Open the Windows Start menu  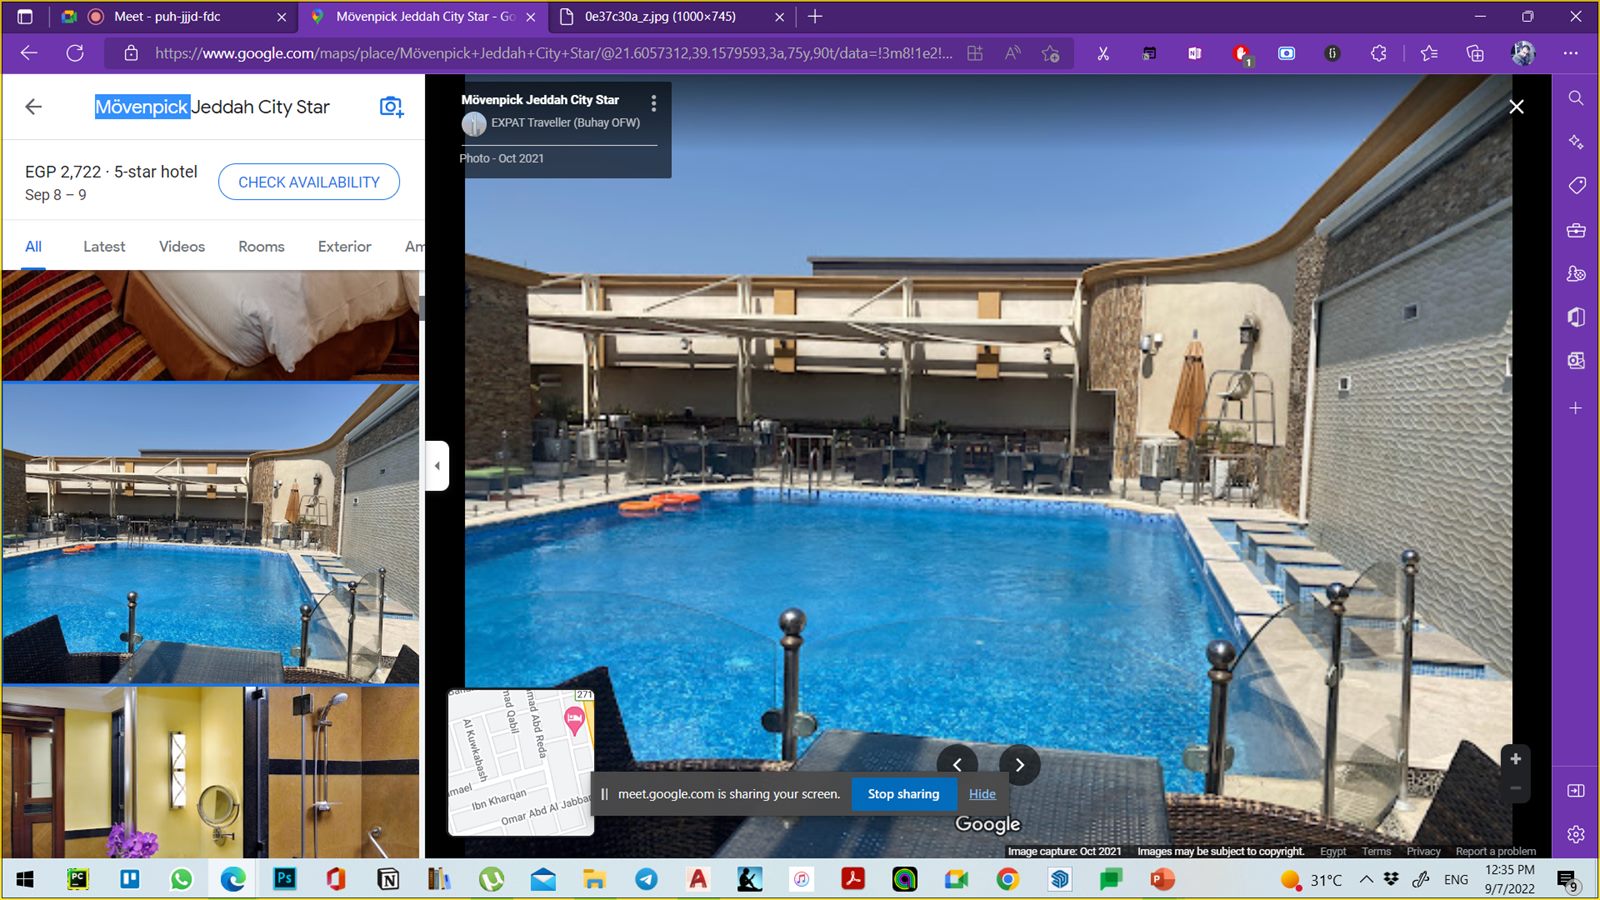point(25,880)
